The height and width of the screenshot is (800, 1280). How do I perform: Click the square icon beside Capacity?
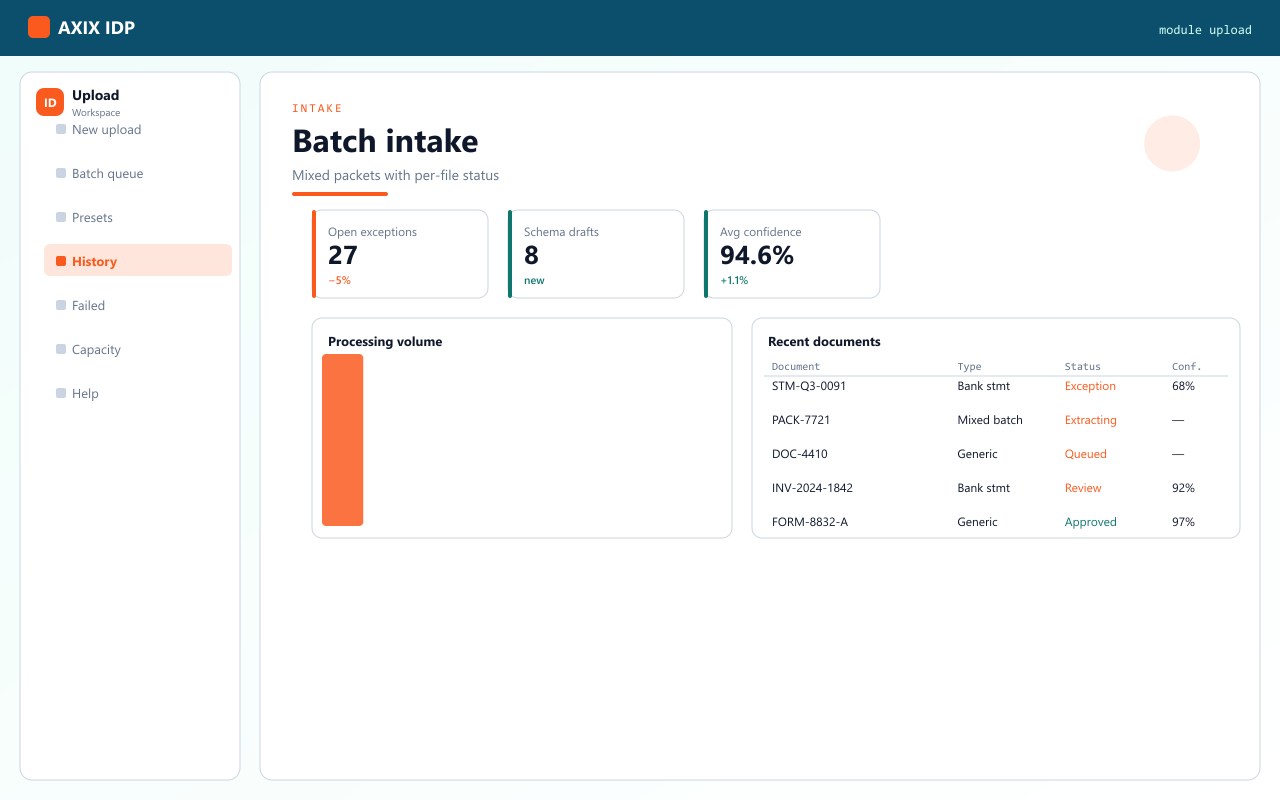(61, 349)
